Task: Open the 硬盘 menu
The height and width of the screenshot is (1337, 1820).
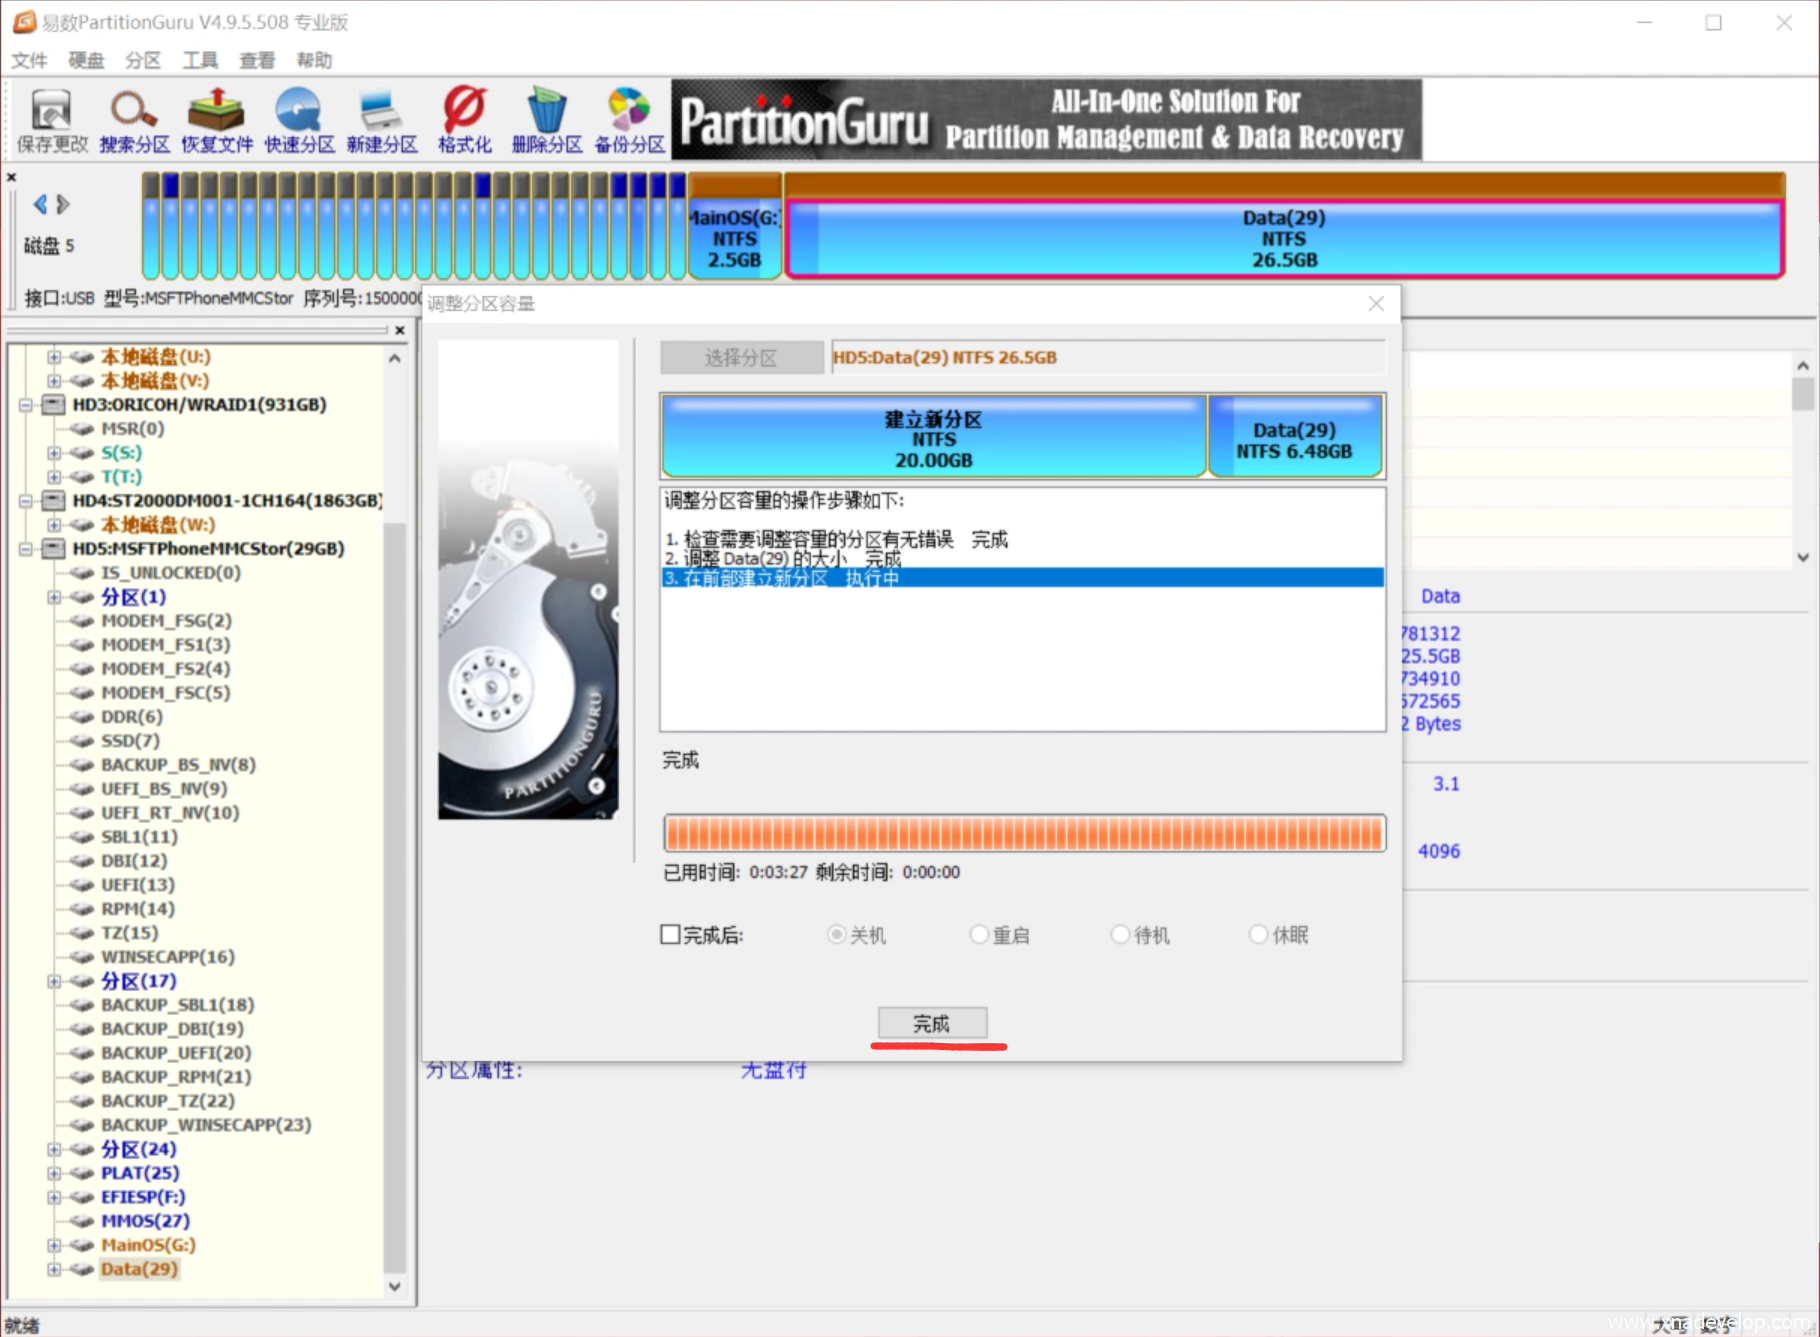Action: [x=86, y=60]
